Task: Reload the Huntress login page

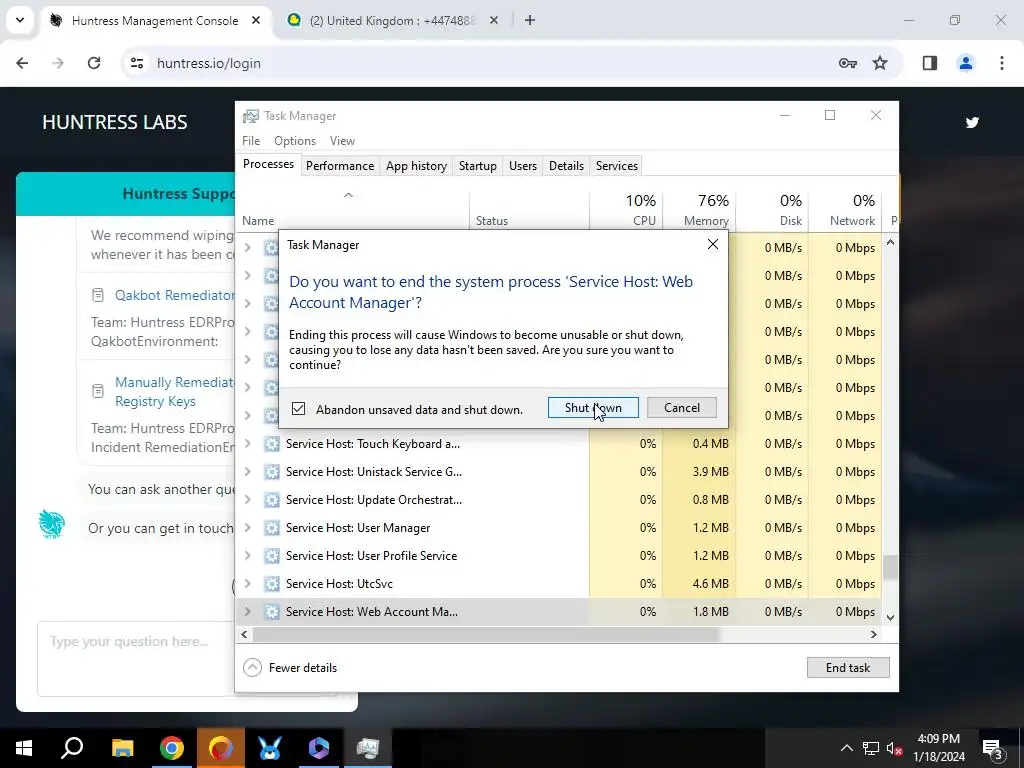Action: 94,63
